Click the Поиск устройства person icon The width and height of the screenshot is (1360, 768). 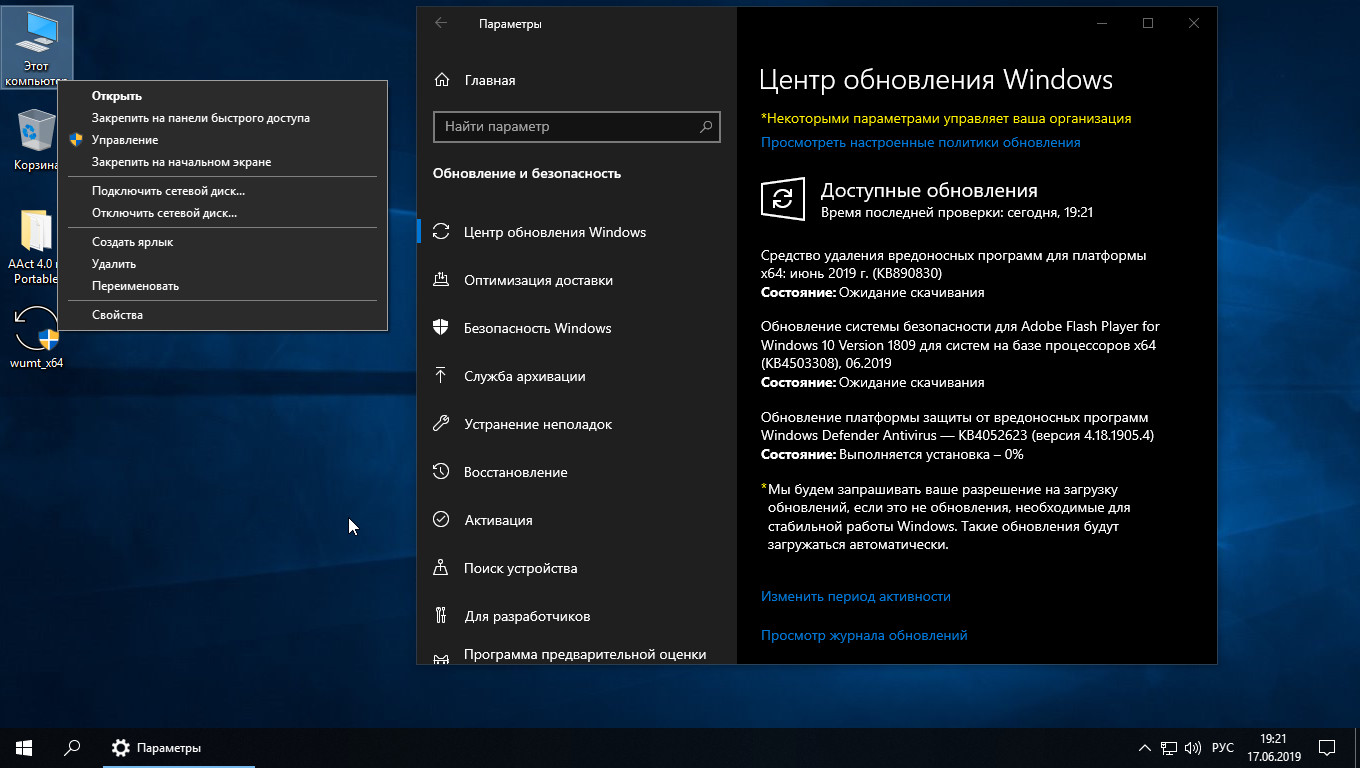(441, 568)
